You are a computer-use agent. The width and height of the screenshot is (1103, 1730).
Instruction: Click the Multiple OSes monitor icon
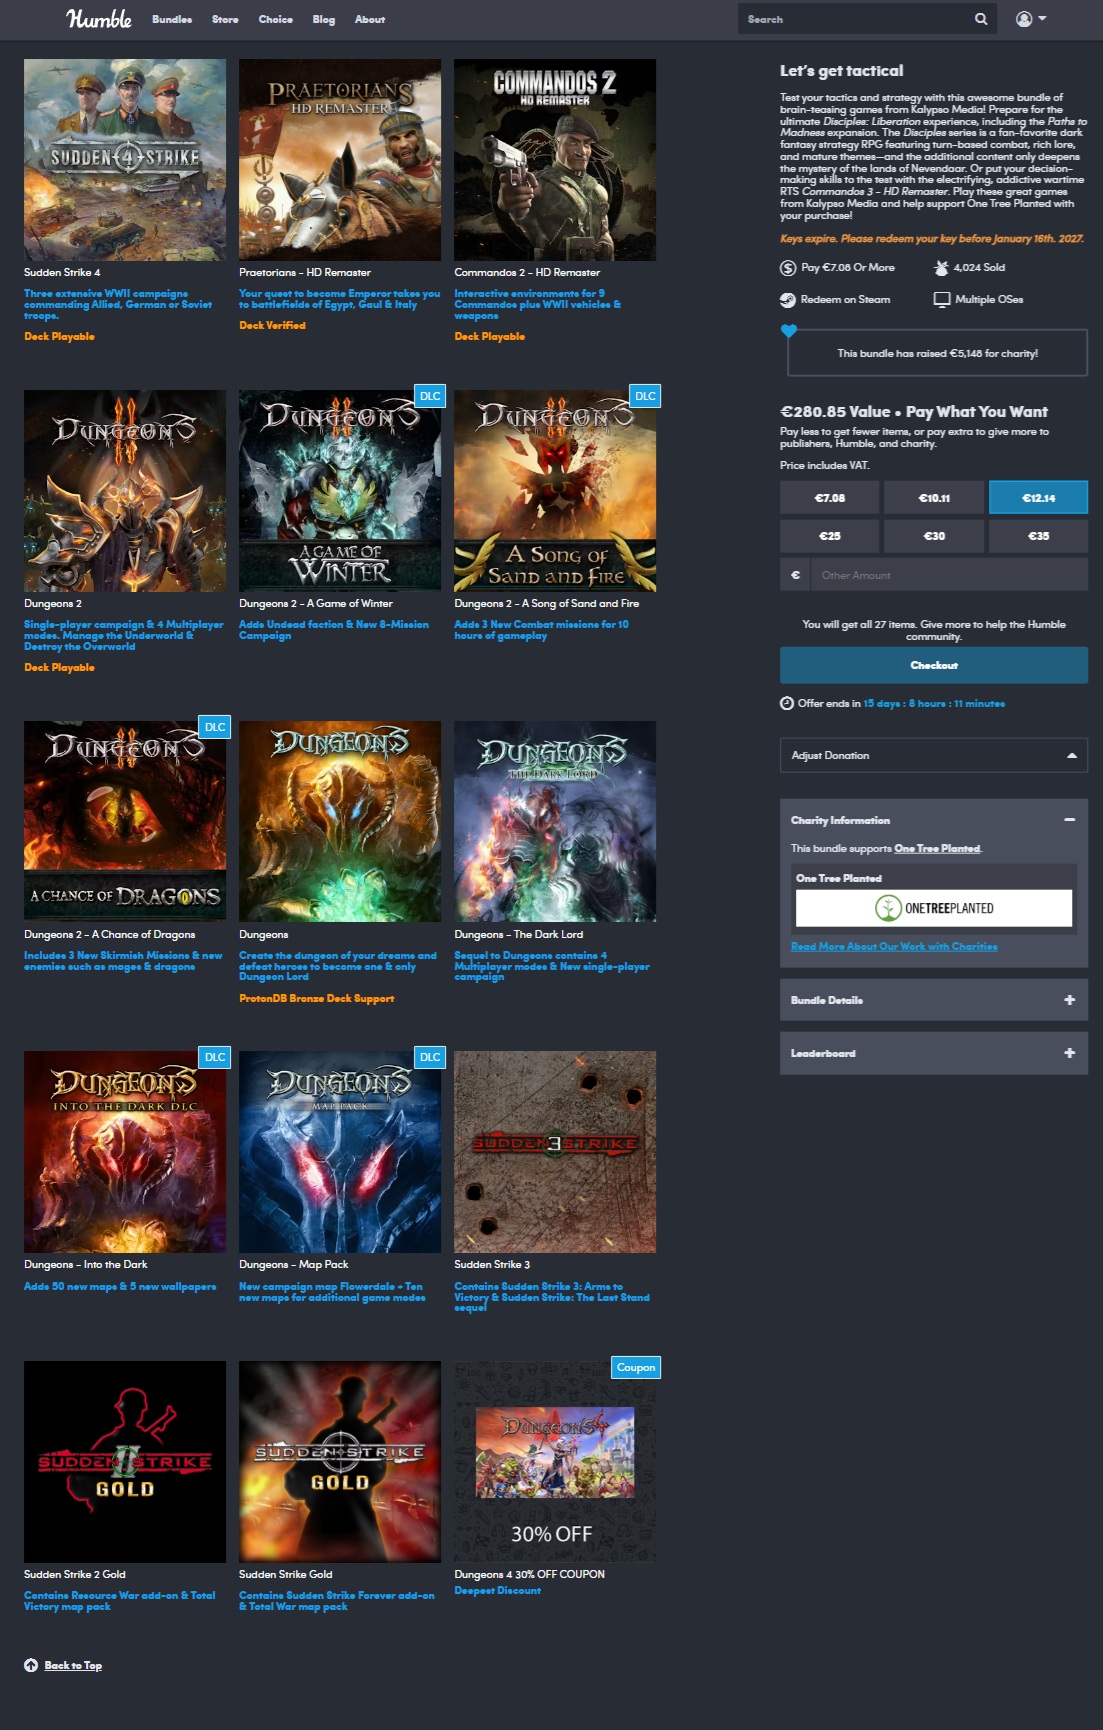[x=941, y=300]
